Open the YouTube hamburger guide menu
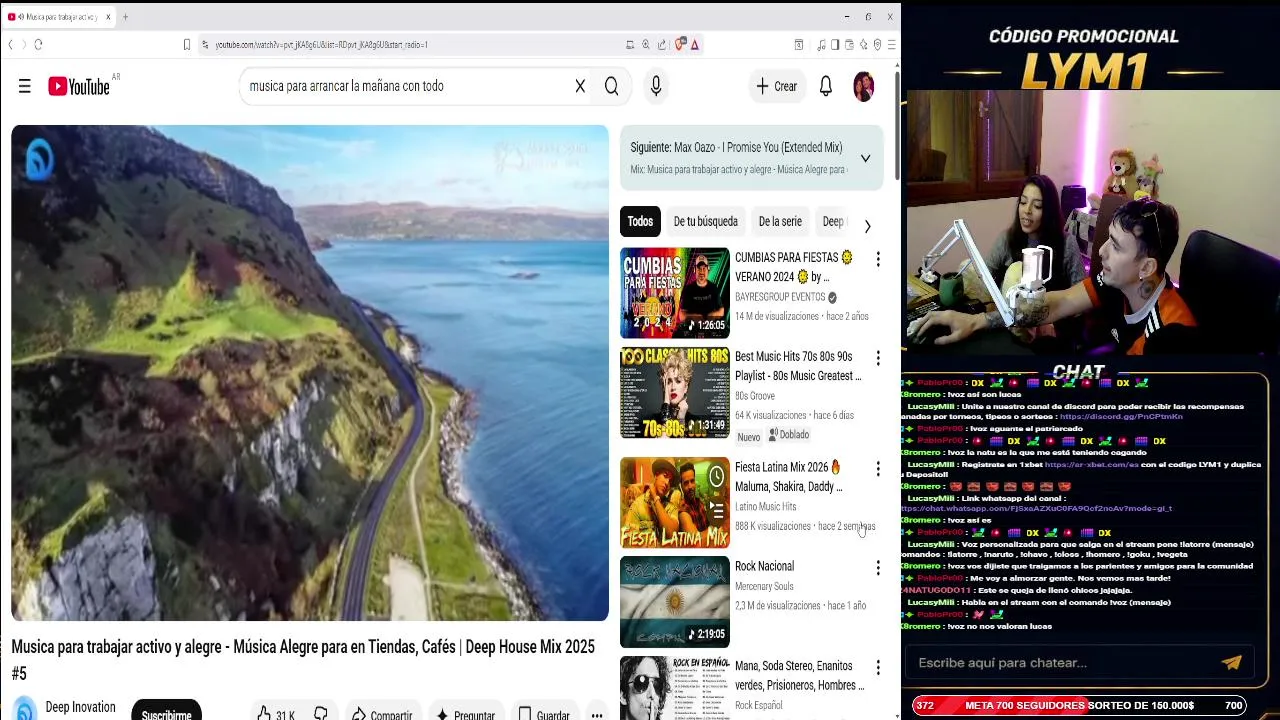 click(25, 86)
